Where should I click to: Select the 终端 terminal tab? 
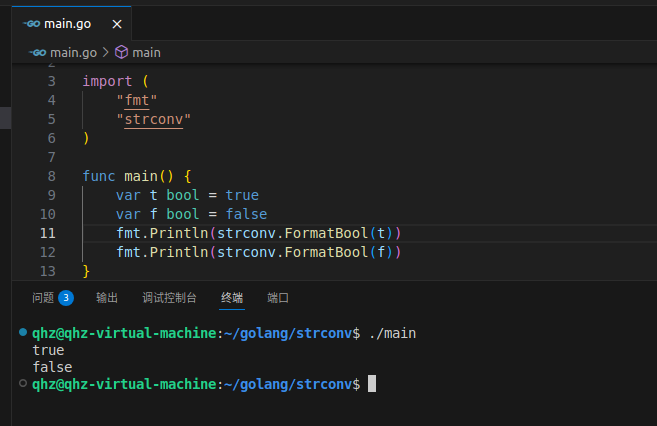point(232,298)
